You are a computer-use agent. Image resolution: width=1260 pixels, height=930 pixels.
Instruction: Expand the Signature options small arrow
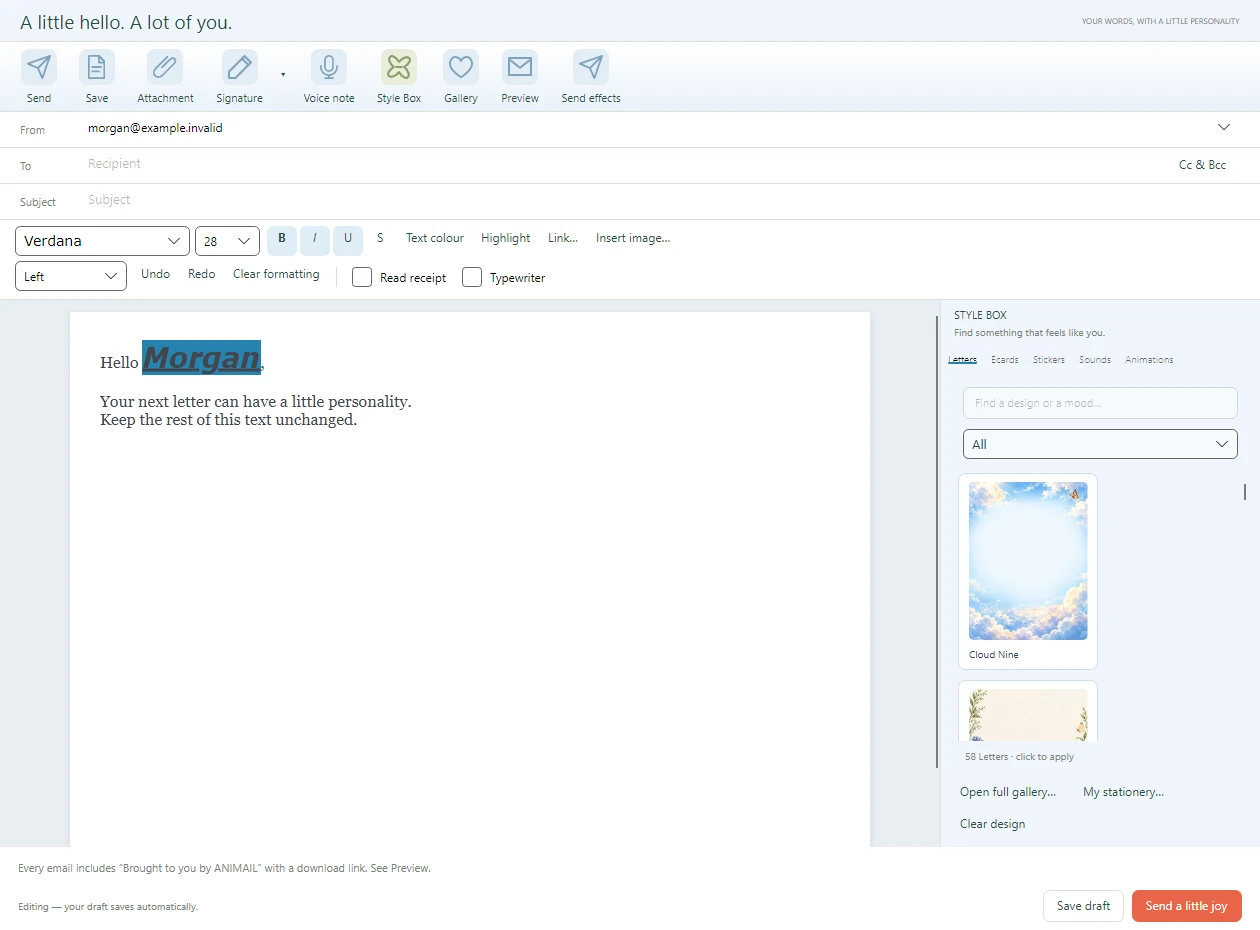[x=283, y=75]
